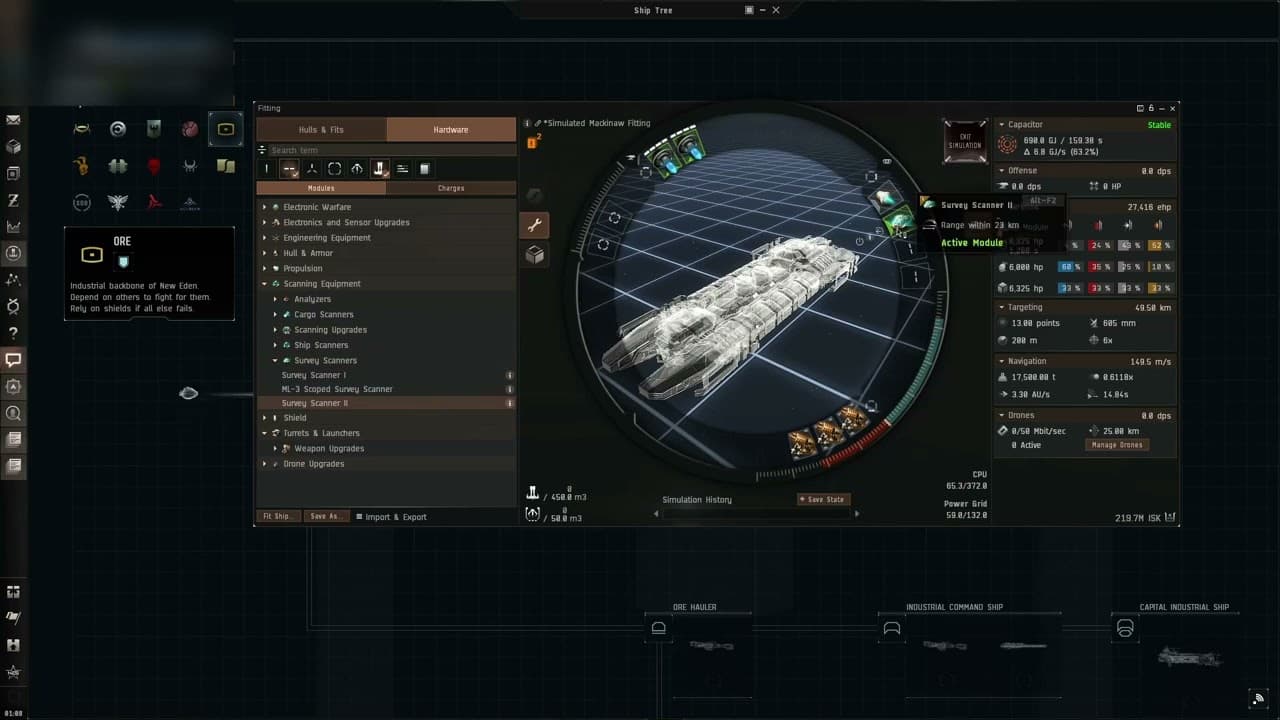Toggle the checked dashed-slot hardware filter
Image resolution: width=1280 pixels, height=720 pixels.
[x=289, y=169]
